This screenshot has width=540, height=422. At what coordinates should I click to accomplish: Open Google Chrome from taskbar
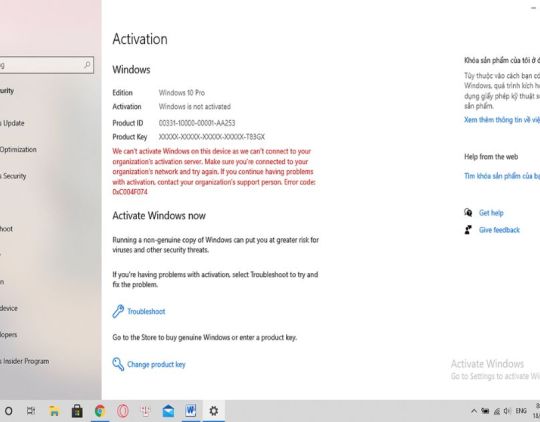pos(100,411)
